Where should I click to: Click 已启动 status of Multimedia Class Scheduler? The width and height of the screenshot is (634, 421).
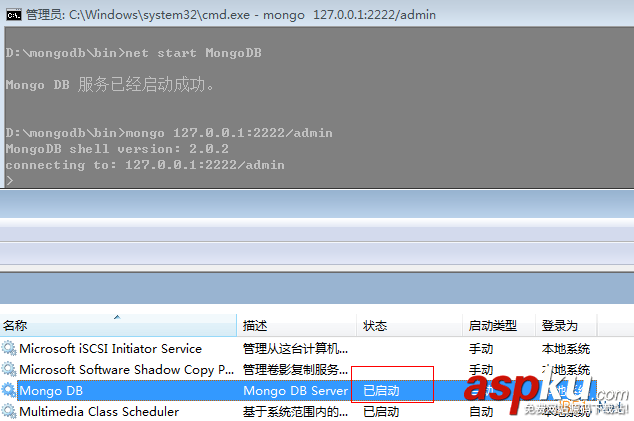click(x=381, y=411)
